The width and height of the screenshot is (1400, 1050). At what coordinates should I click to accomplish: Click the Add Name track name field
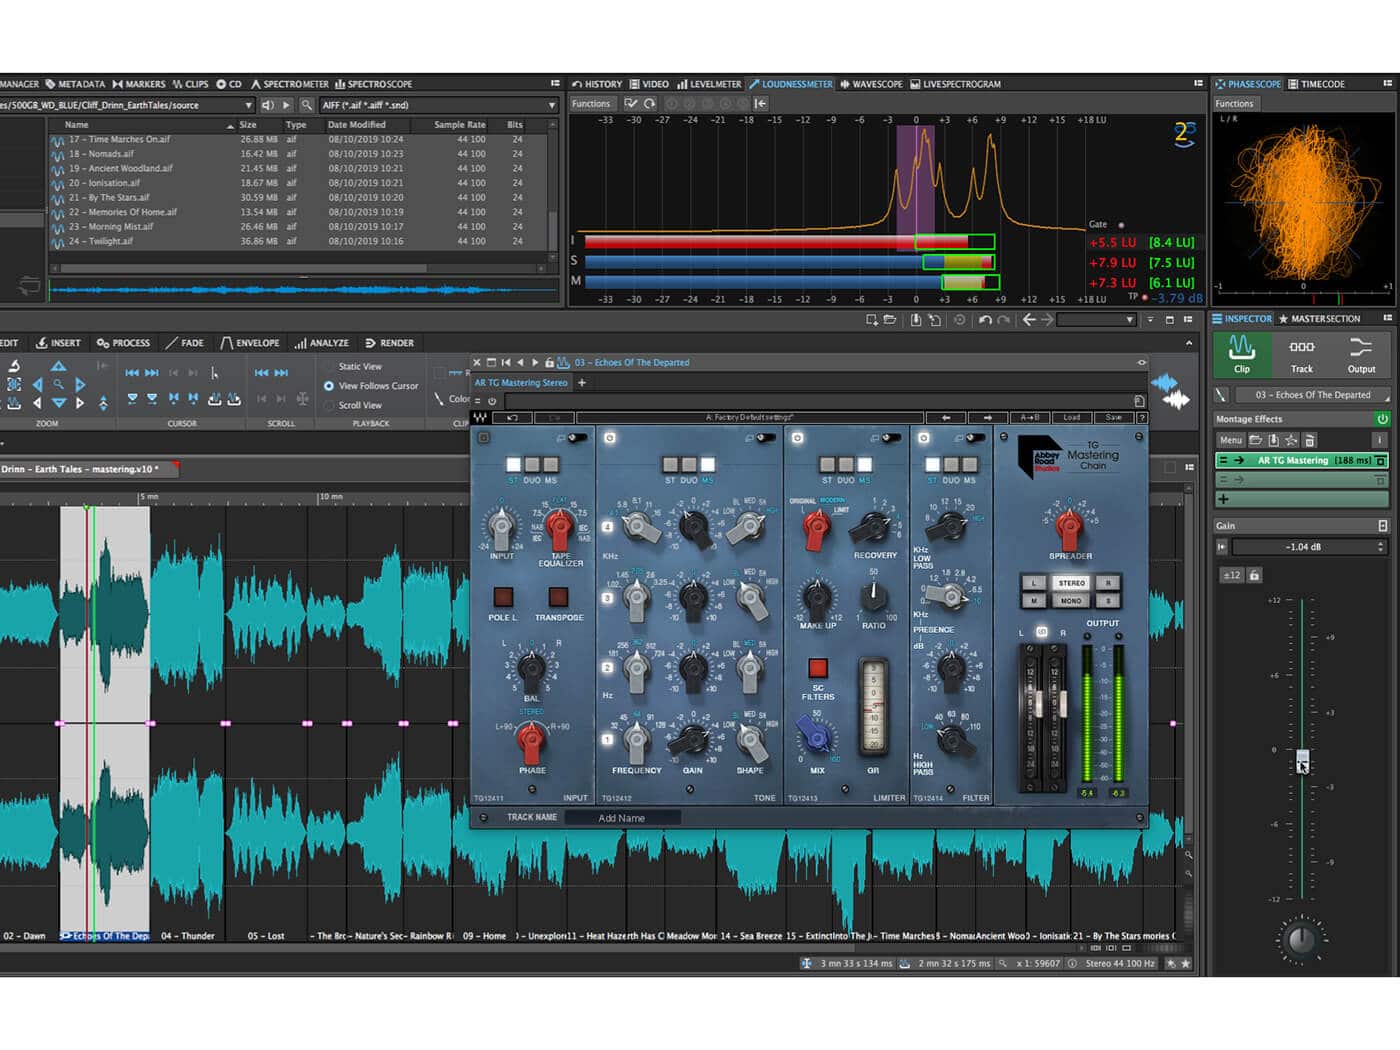click(x=622, y=818)
